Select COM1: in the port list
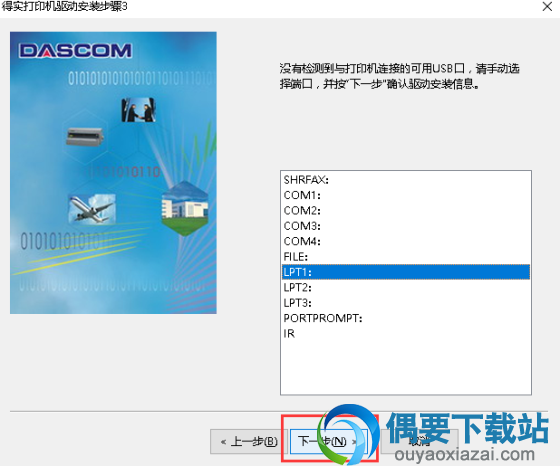The width and height of the screenshot is (560, 466). pyautogui.click(x=406, y=195)
